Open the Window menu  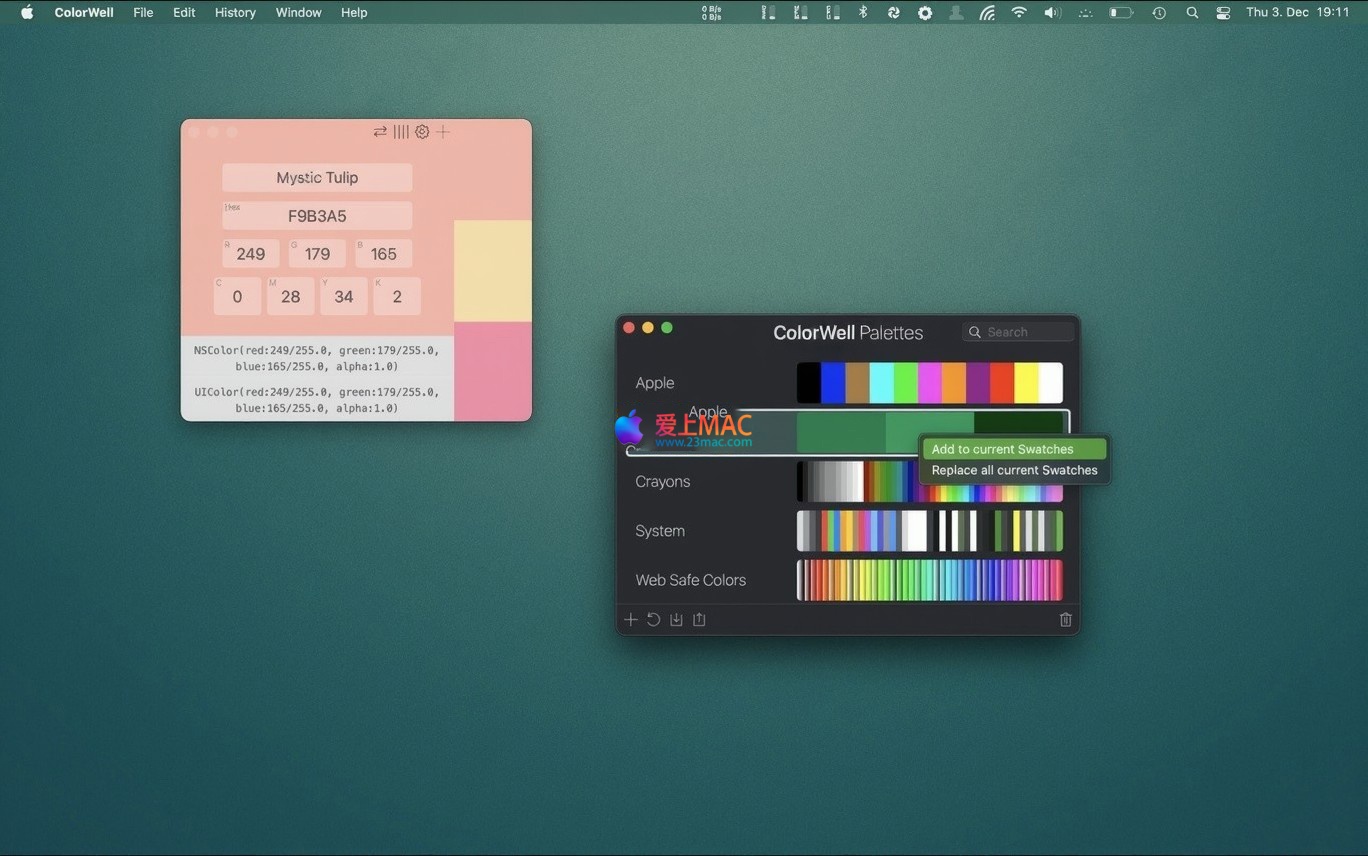point(298,13)
